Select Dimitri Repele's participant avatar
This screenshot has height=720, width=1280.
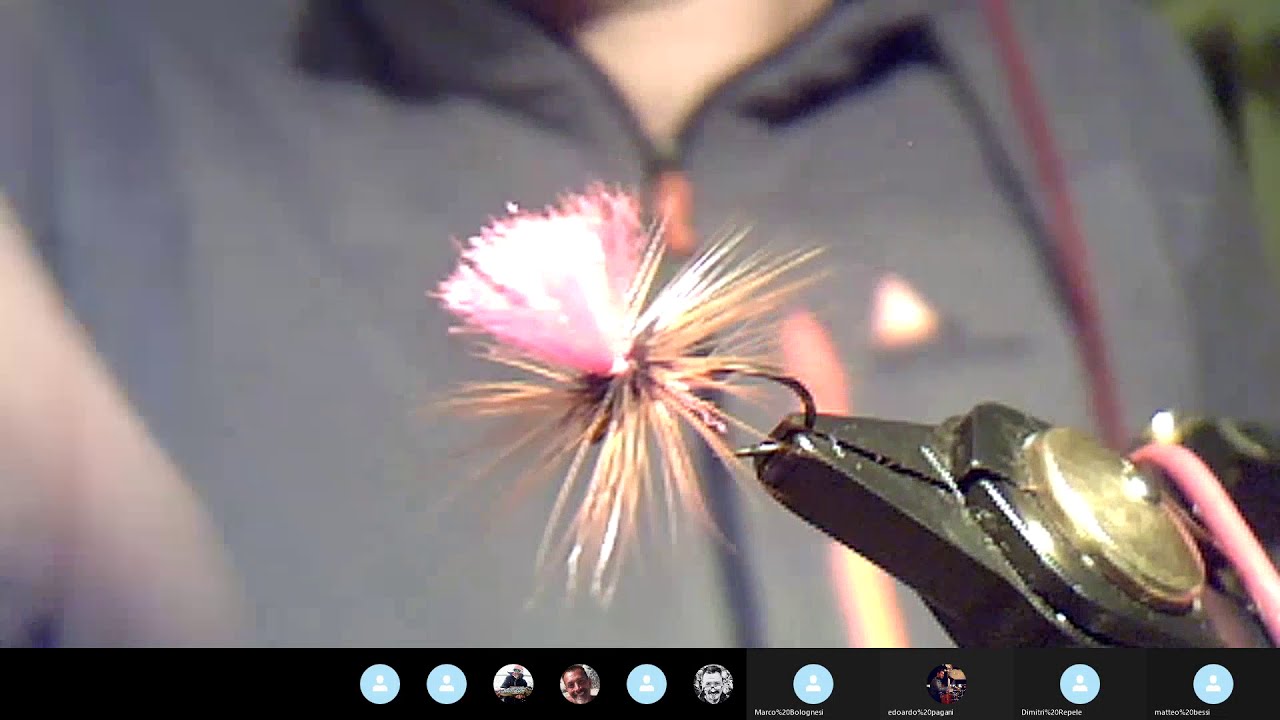point(1080,684)
